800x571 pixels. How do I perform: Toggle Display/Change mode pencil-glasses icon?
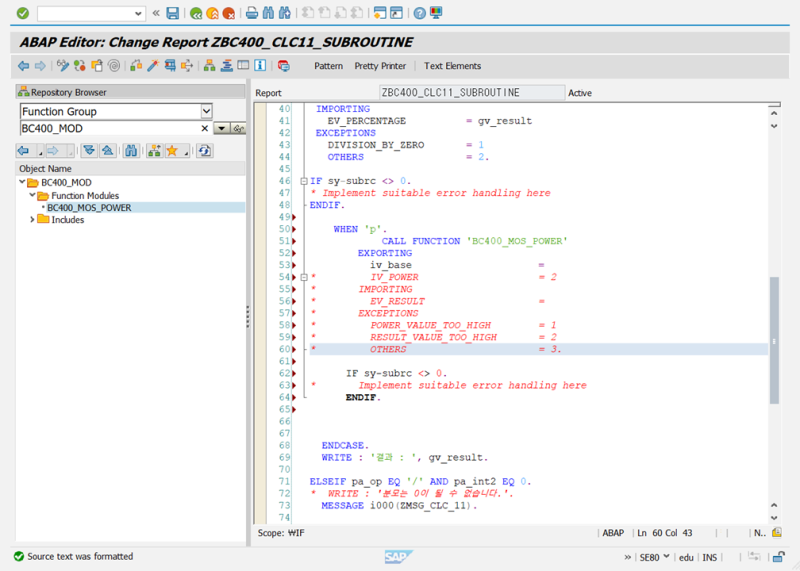(x=62, y=65)
